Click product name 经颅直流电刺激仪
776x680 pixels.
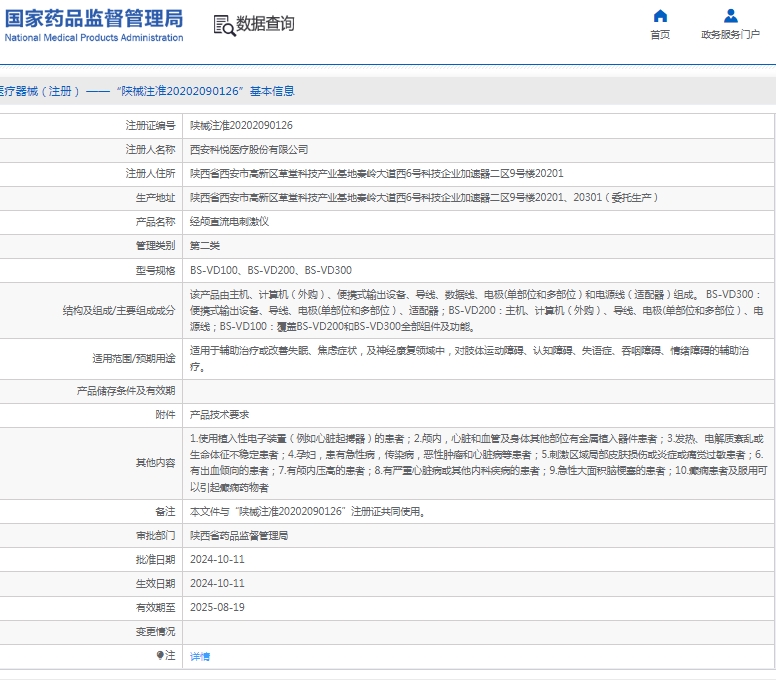point(230,221)
